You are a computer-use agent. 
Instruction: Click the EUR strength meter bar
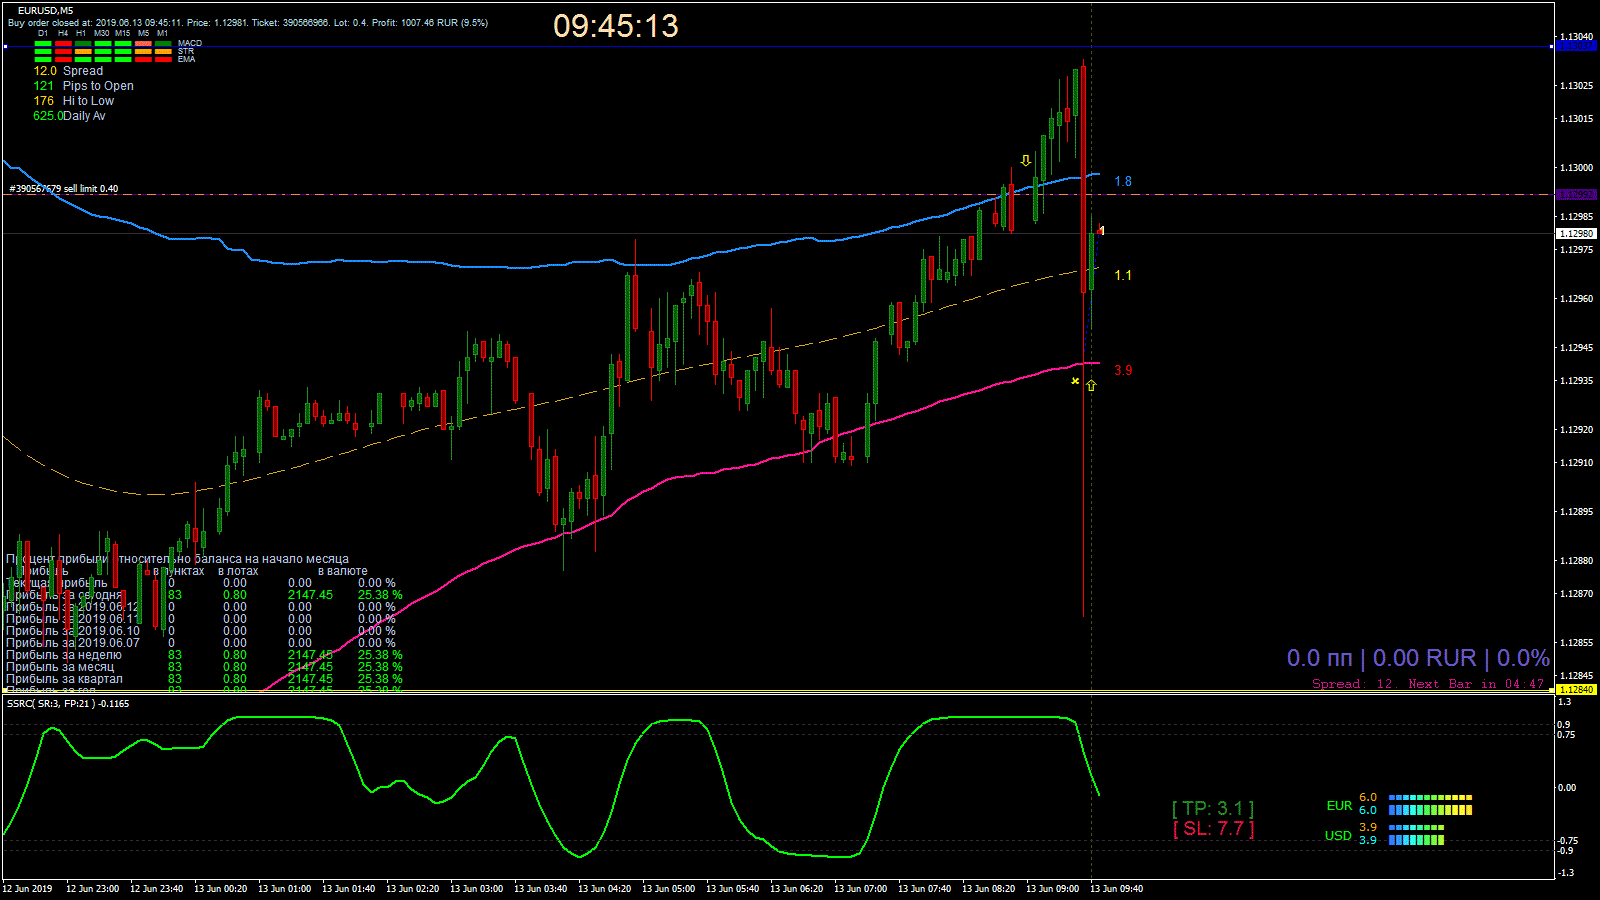[1430, 805]
